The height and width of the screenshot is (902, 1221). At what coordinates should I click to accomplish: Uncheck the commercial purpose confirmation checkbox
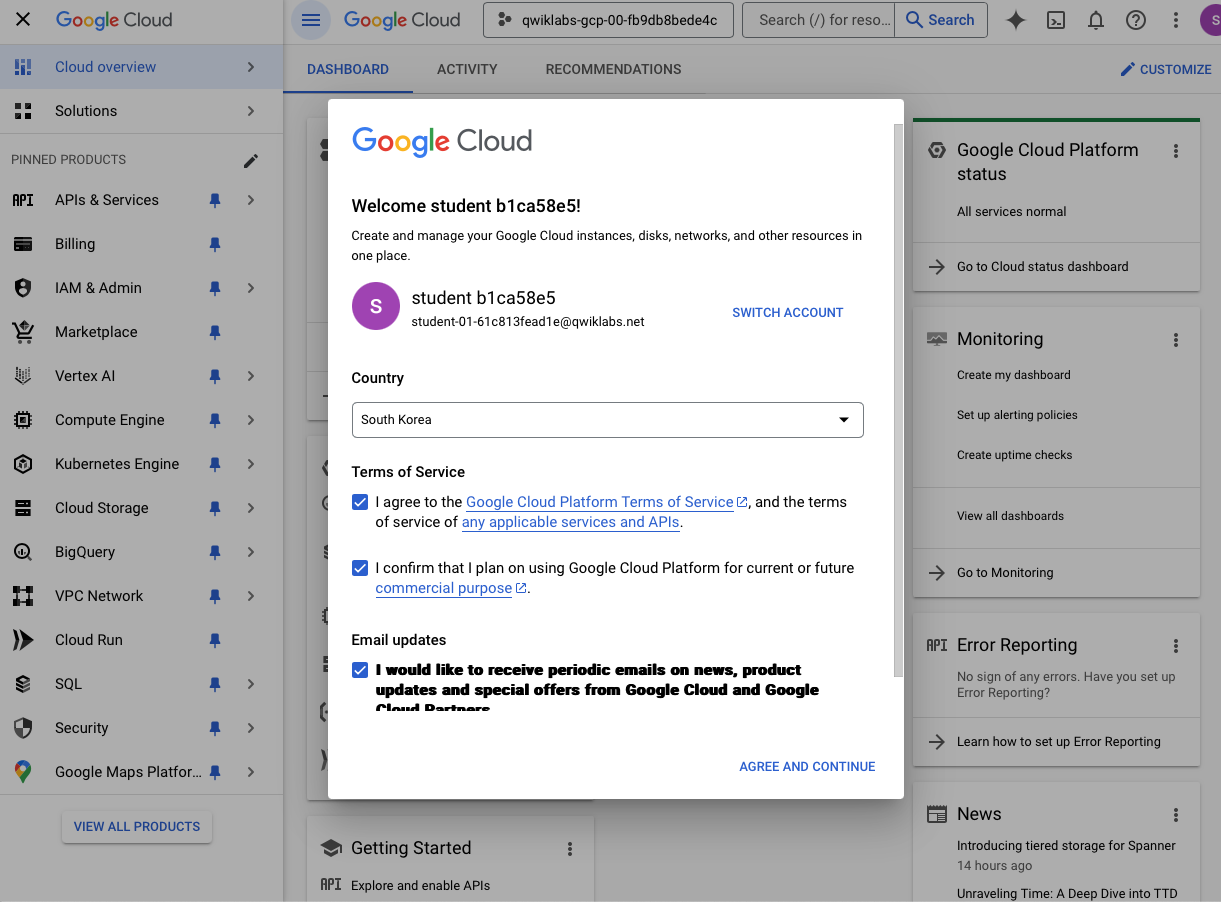pyautogui.click(x=360, y=568)
